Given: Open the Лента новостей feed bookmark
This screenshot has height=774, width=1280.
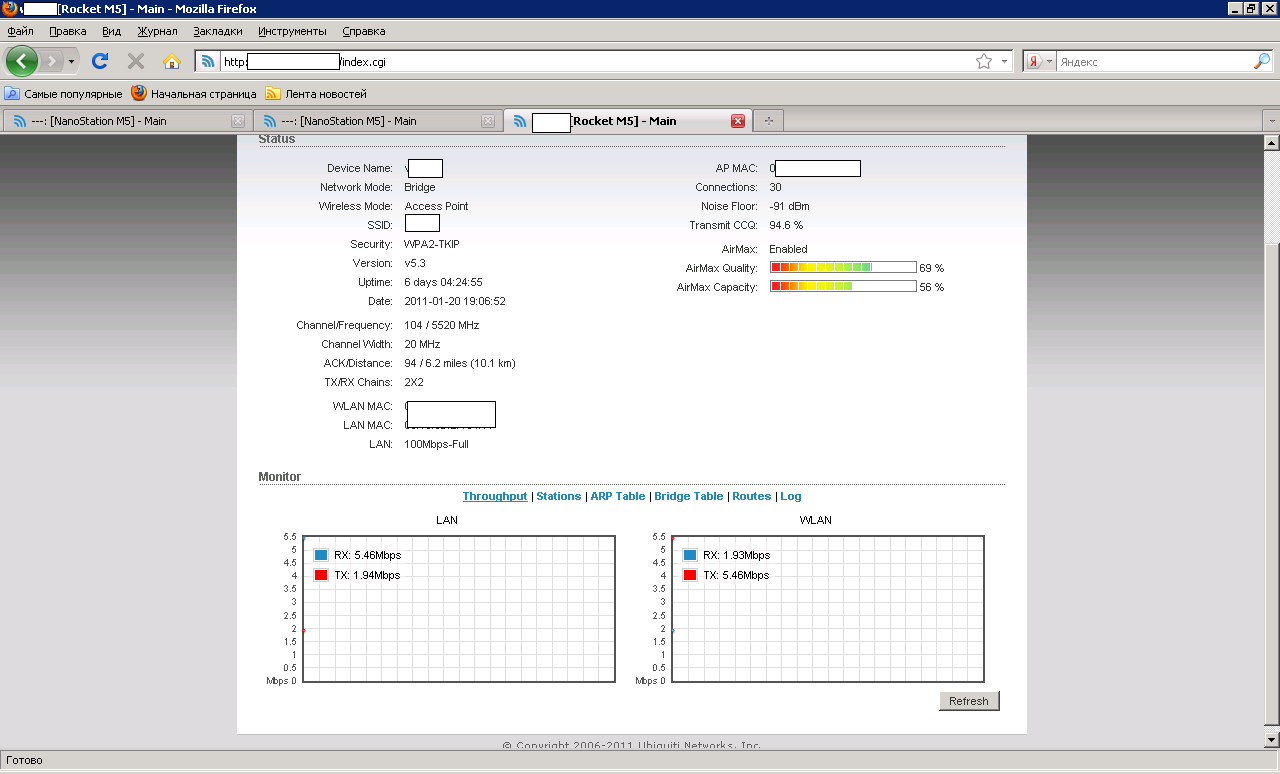Looking at the screenshot, I should (x=316, y=94).
